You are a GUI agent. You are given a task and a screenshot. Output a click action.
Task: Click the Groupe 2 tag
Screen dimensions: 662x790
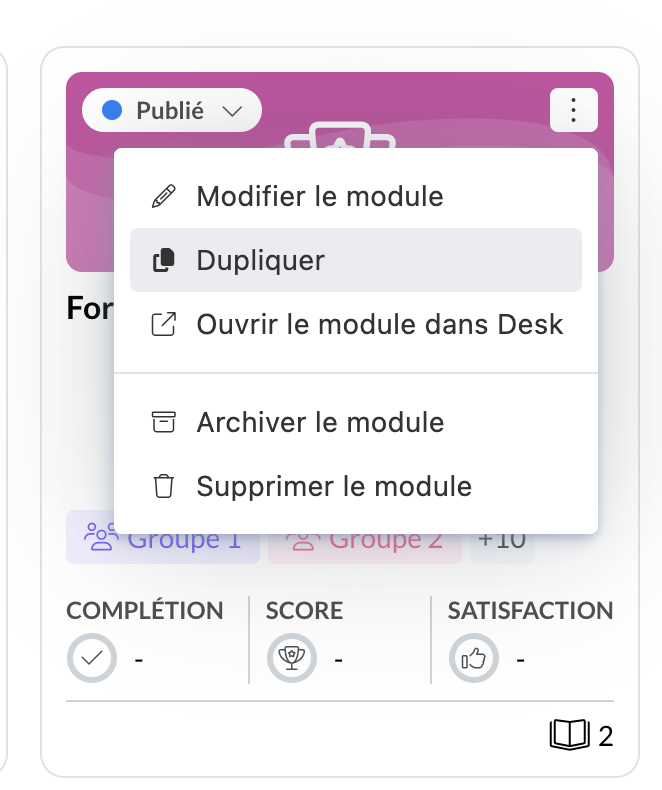point(365,545)
